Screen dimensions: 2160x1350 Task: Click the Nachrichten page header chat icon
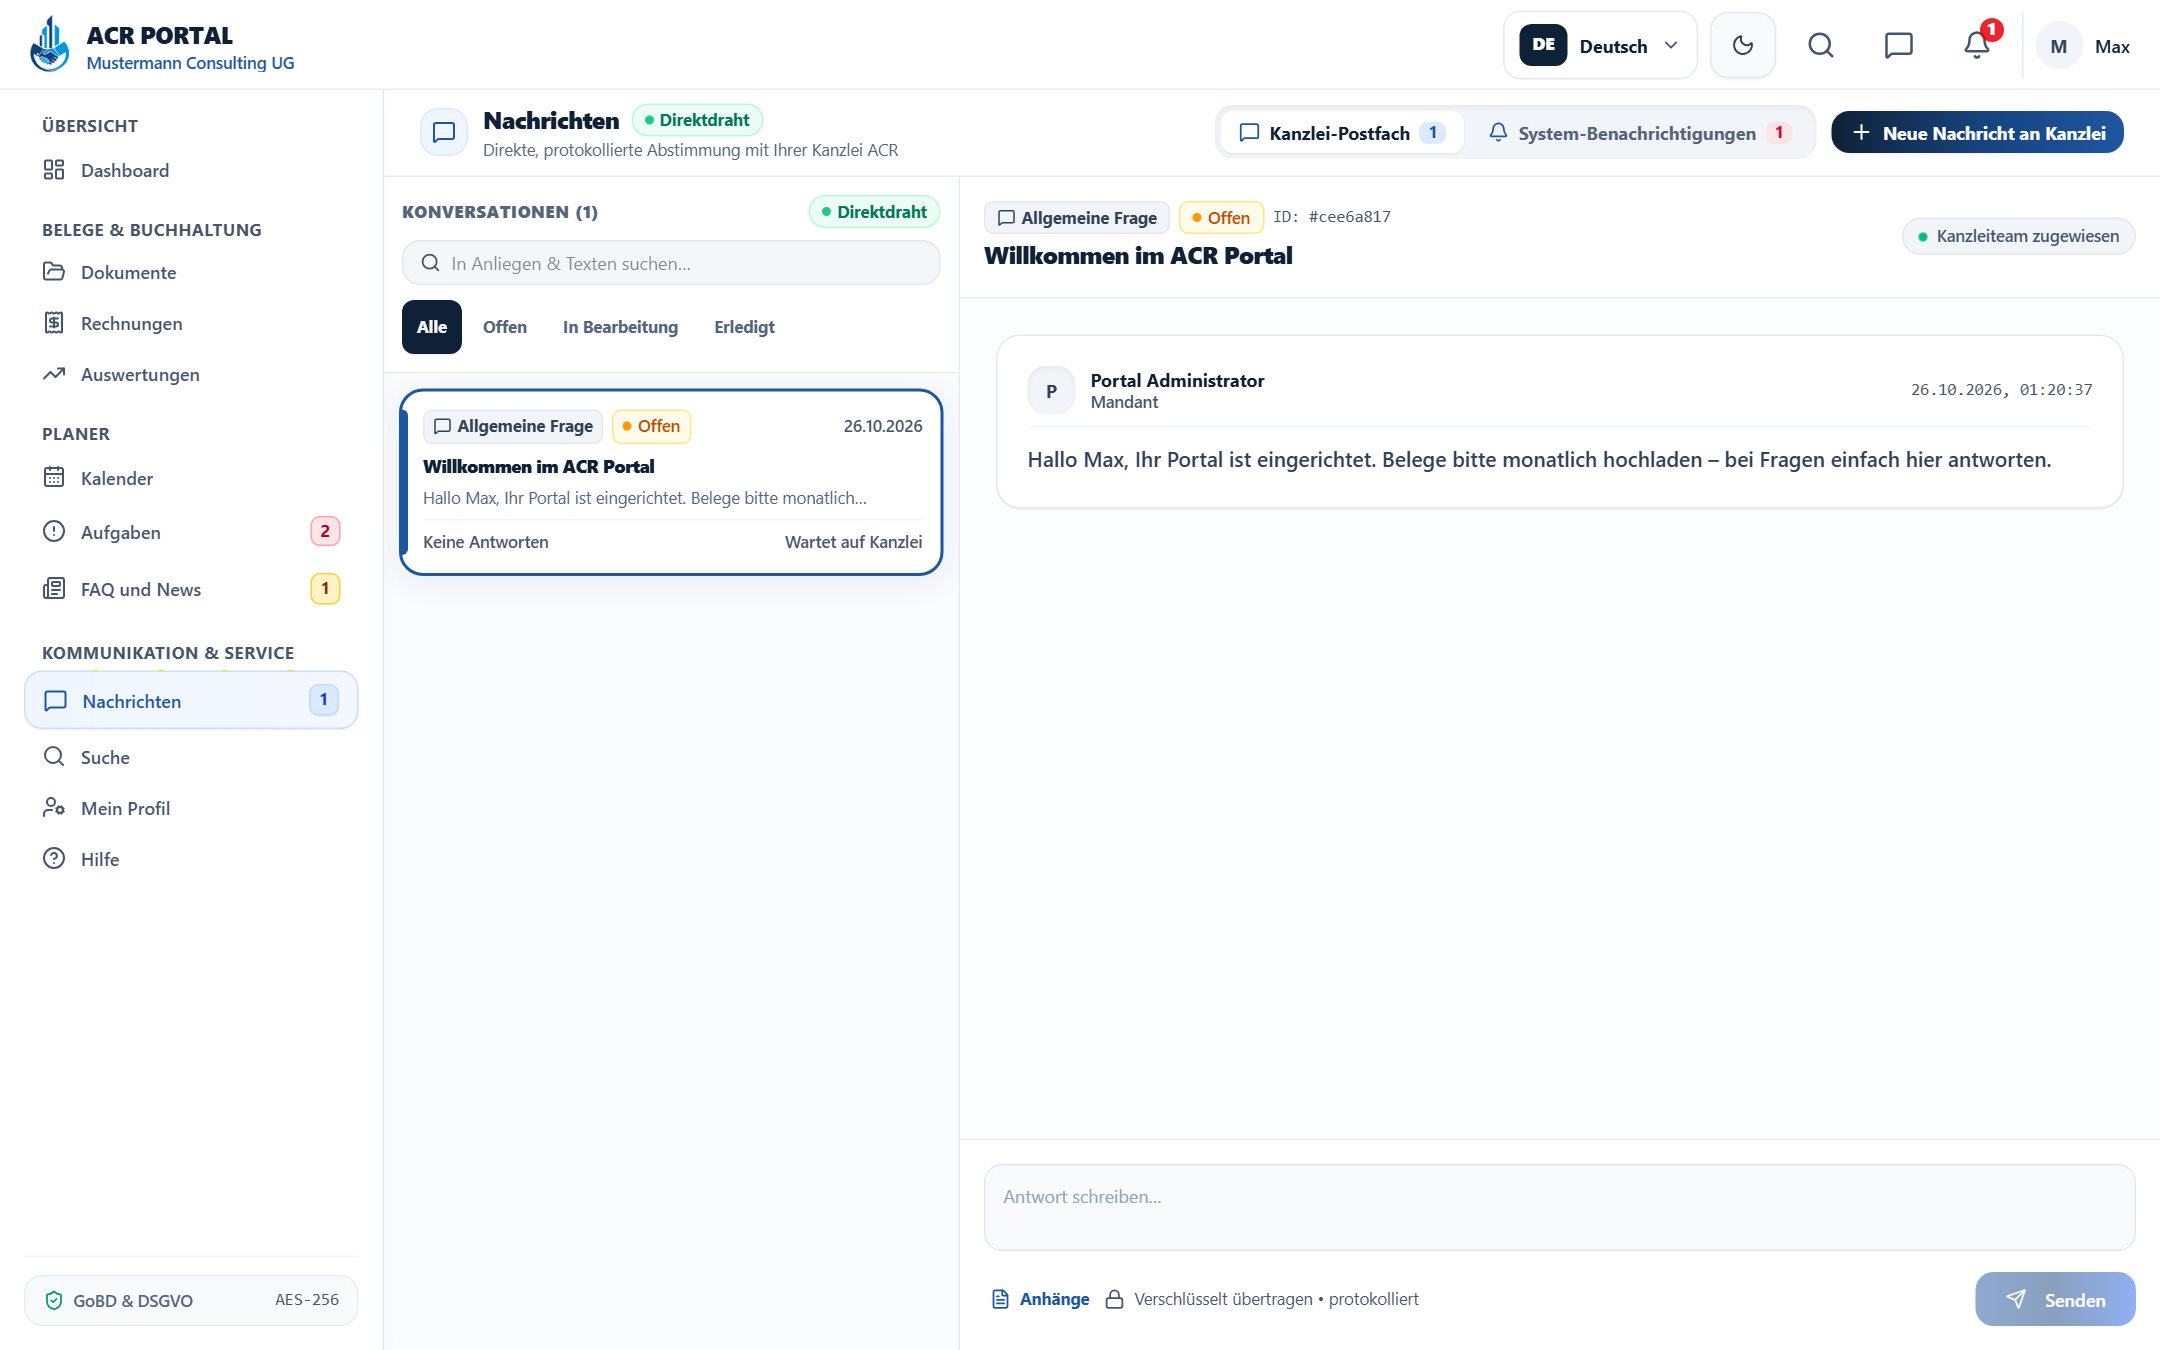(x=444, y=132)
